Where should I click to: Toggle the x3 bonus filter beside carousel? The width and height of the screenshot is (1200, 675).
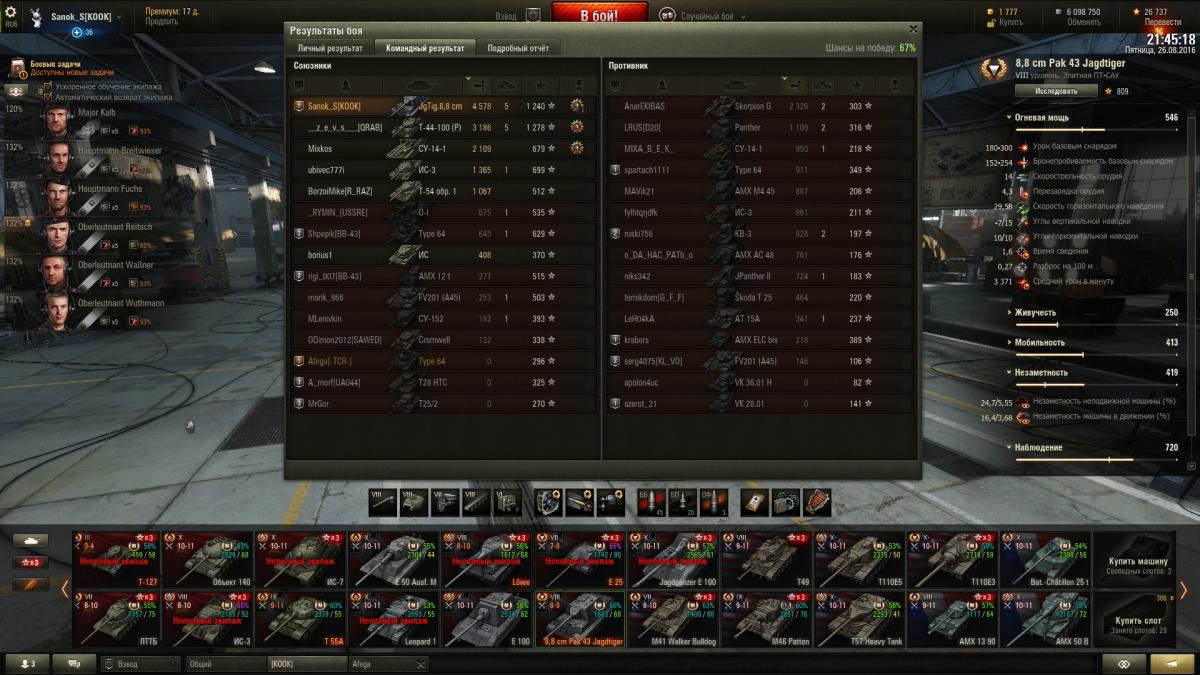coord(31,562)
